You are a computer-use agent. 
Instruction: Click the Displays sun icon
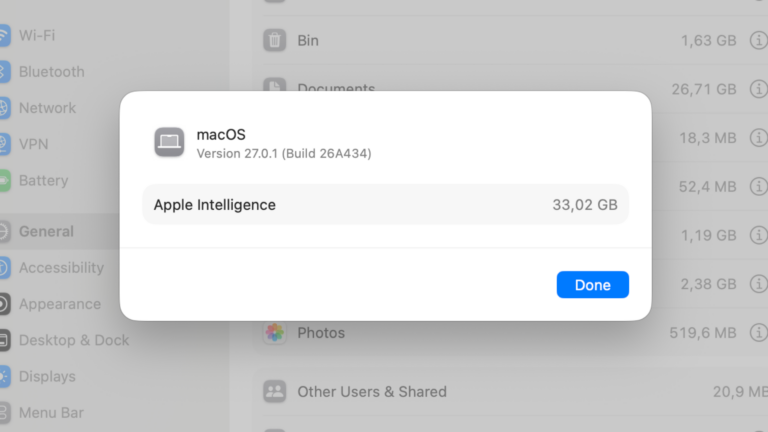[x=4, y=376]
